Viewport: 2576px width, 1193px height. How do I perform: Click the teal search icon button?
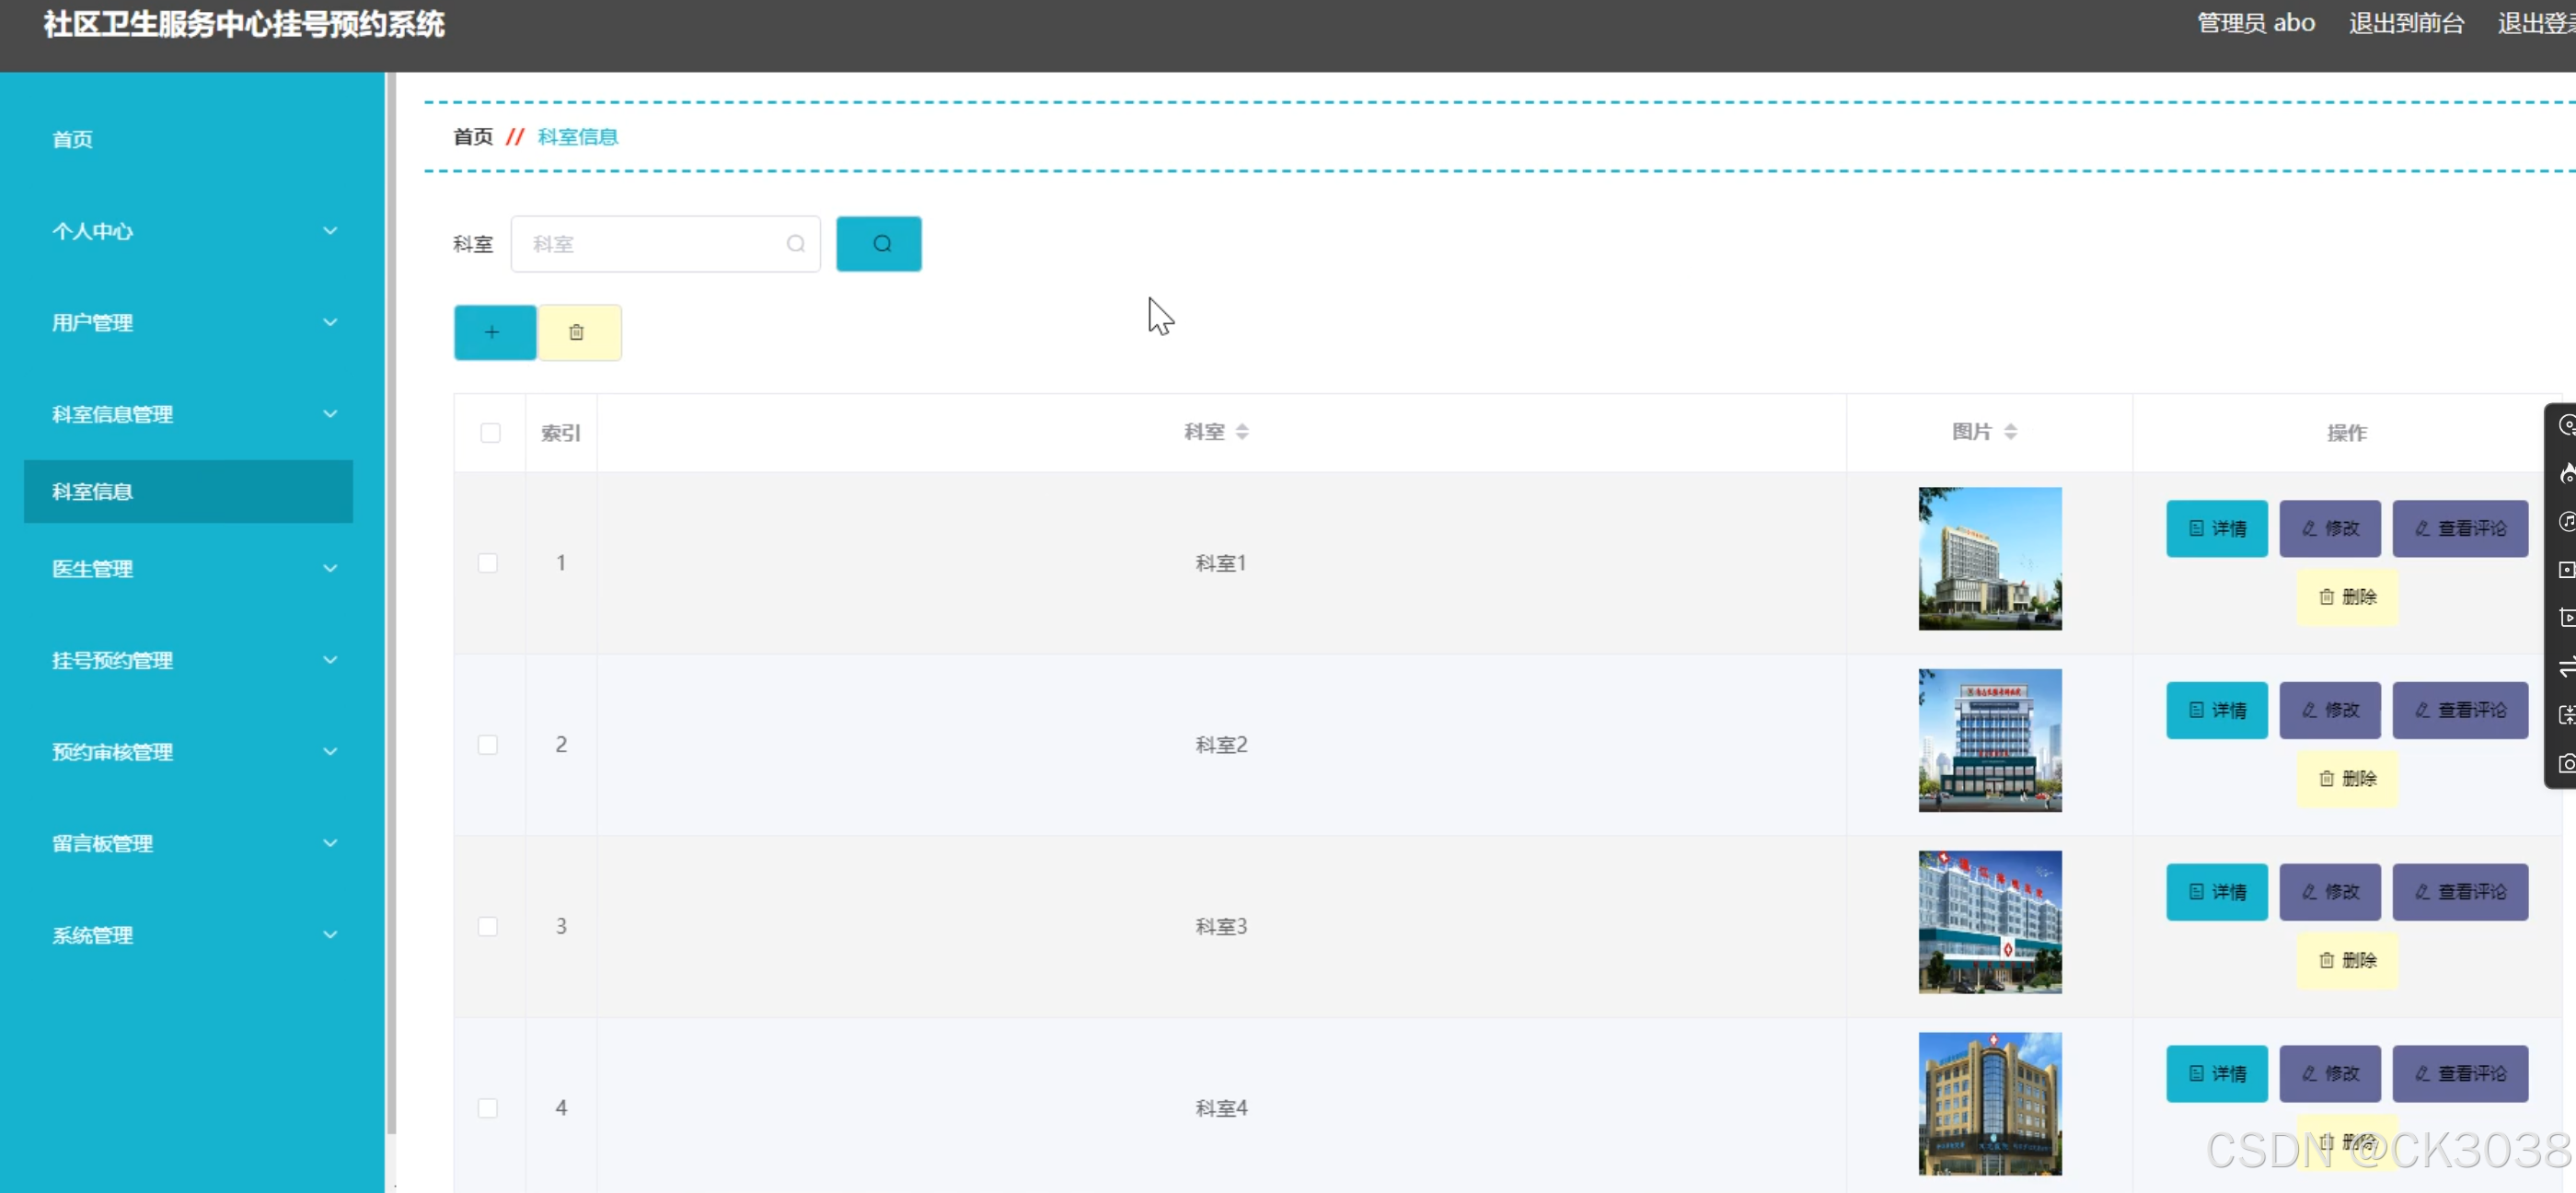tap(878, 244)
